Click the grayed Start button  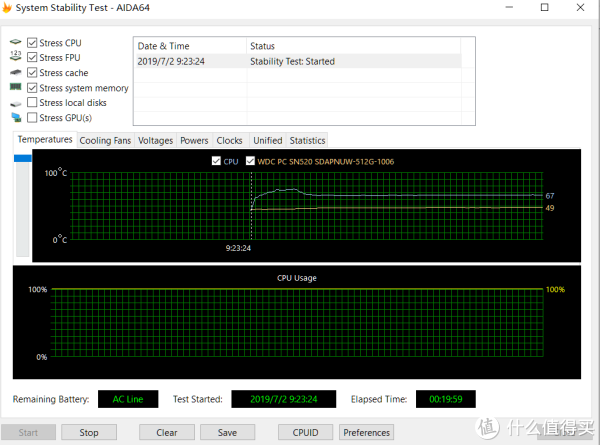pyautogui.click(x=28, y=432)
